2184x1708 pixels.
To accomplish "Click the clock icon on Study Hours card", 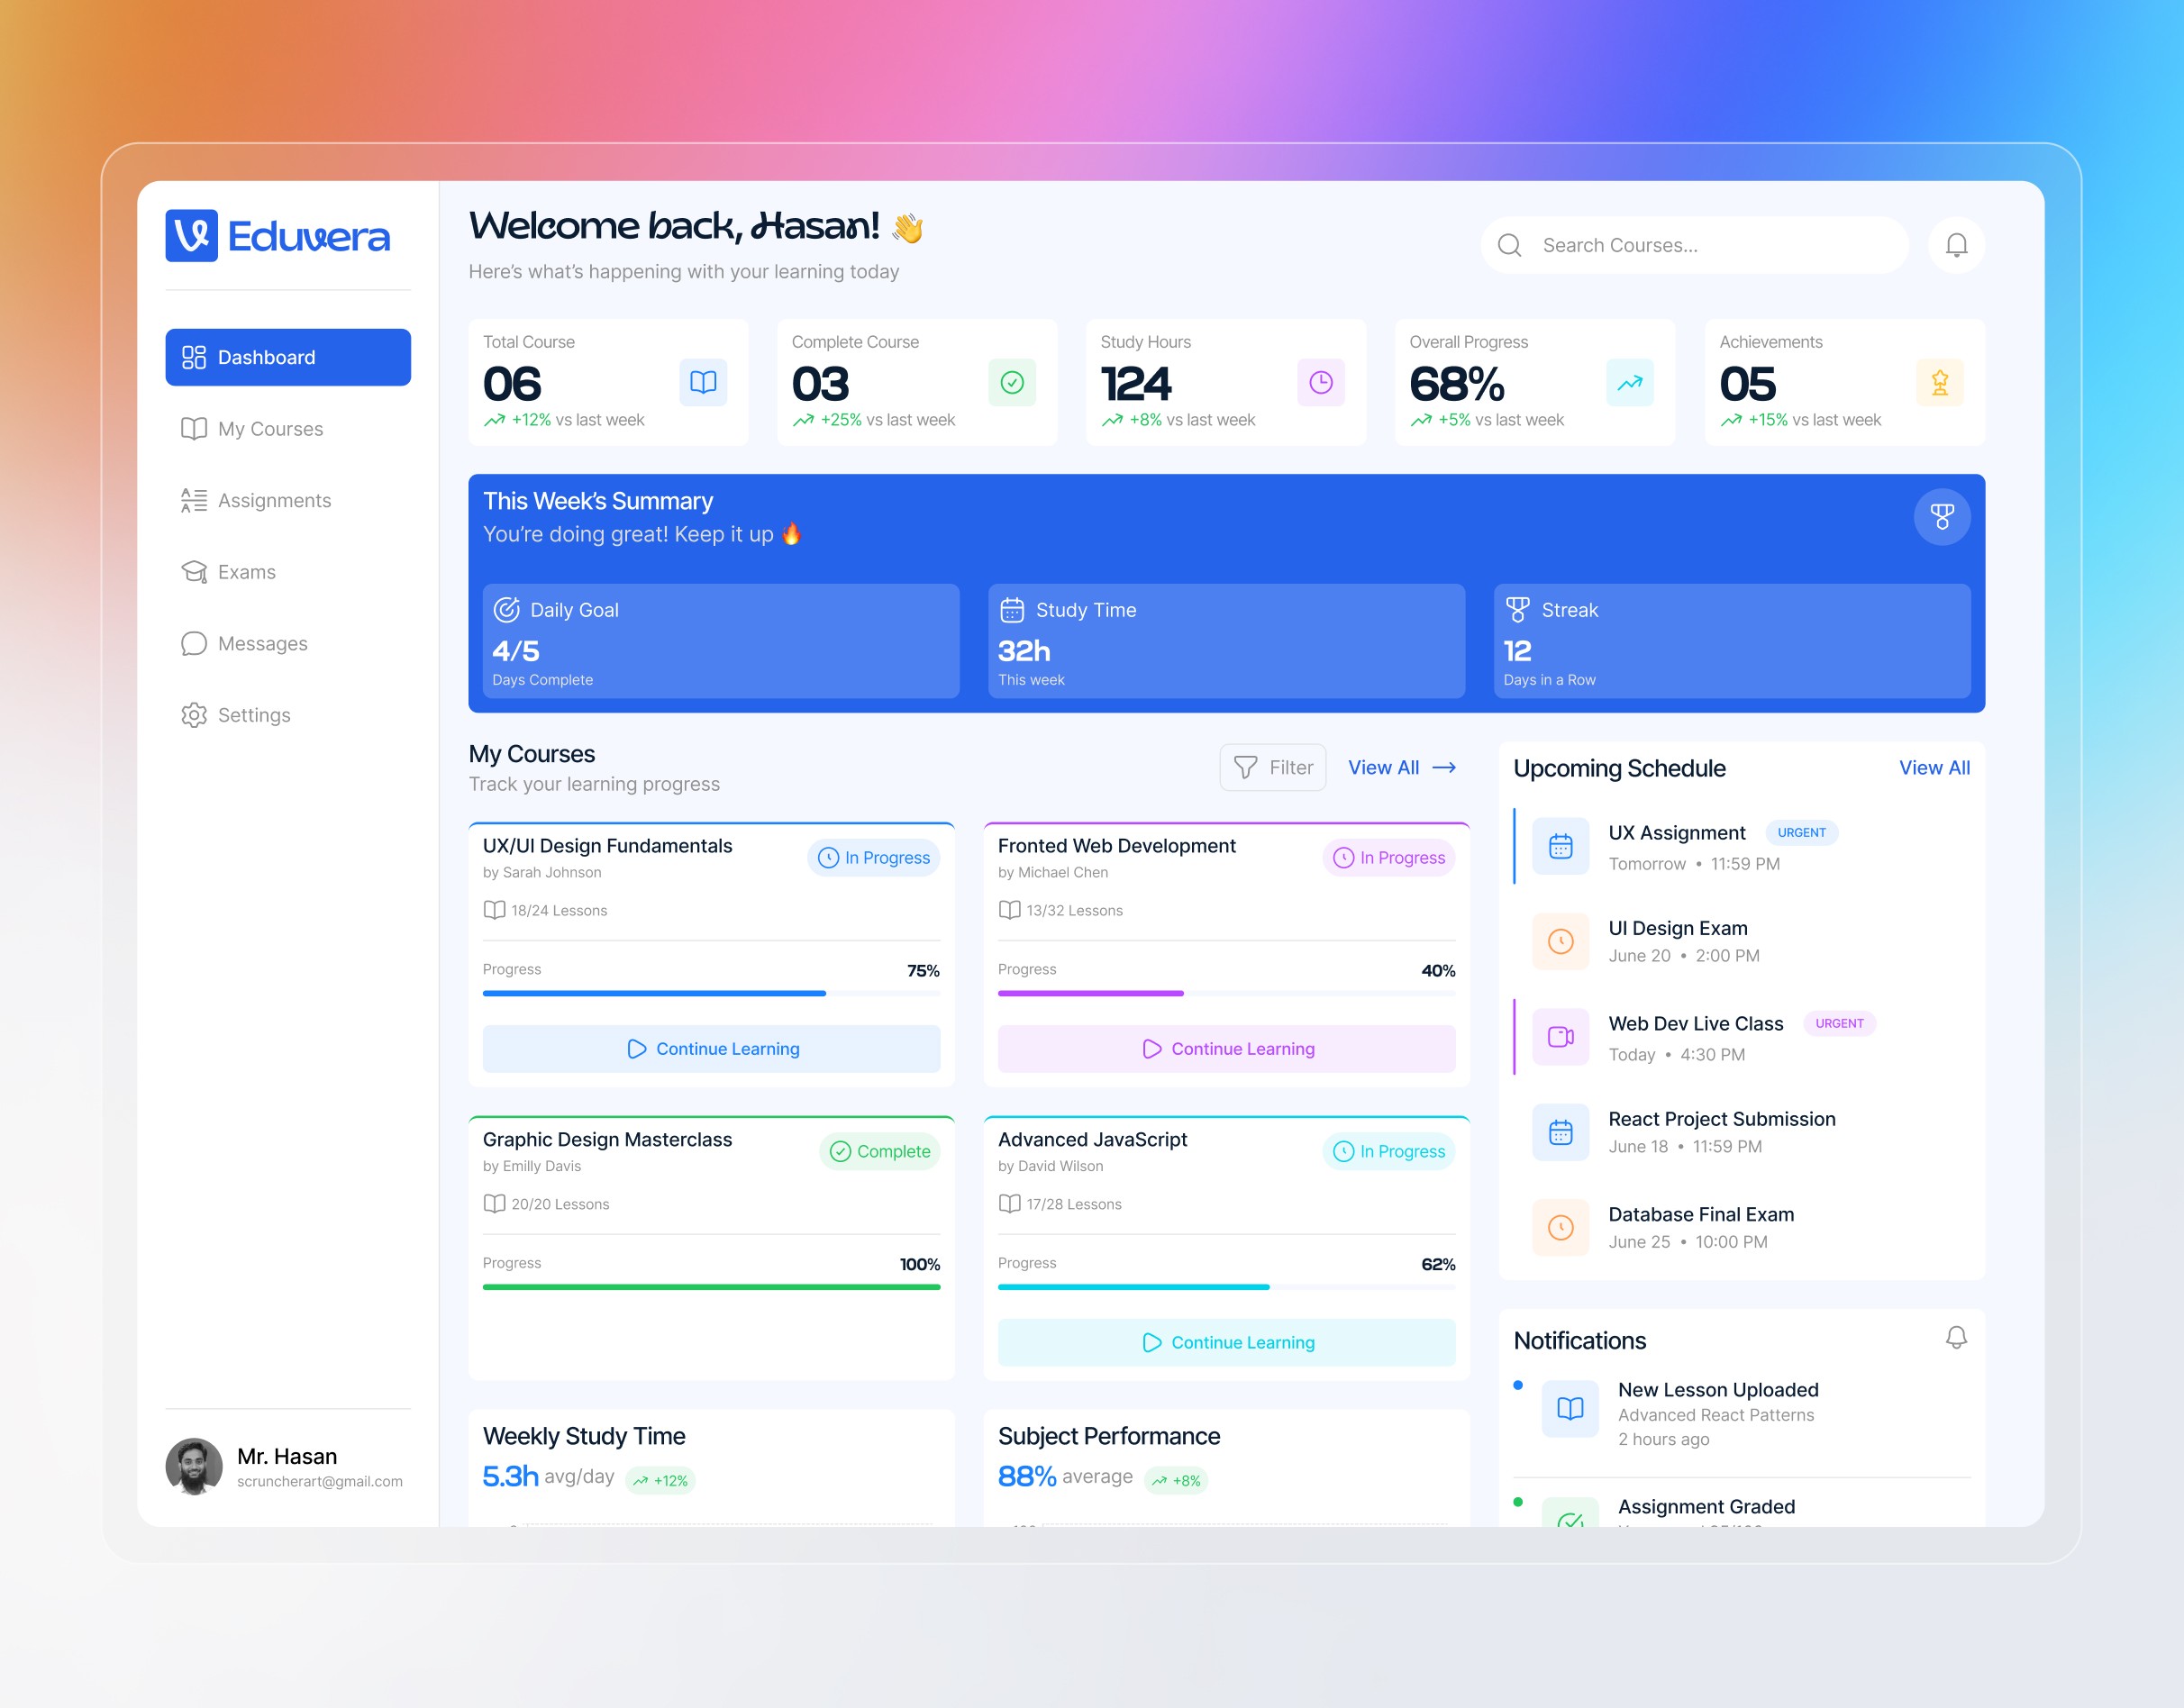I will point(1320,382).
